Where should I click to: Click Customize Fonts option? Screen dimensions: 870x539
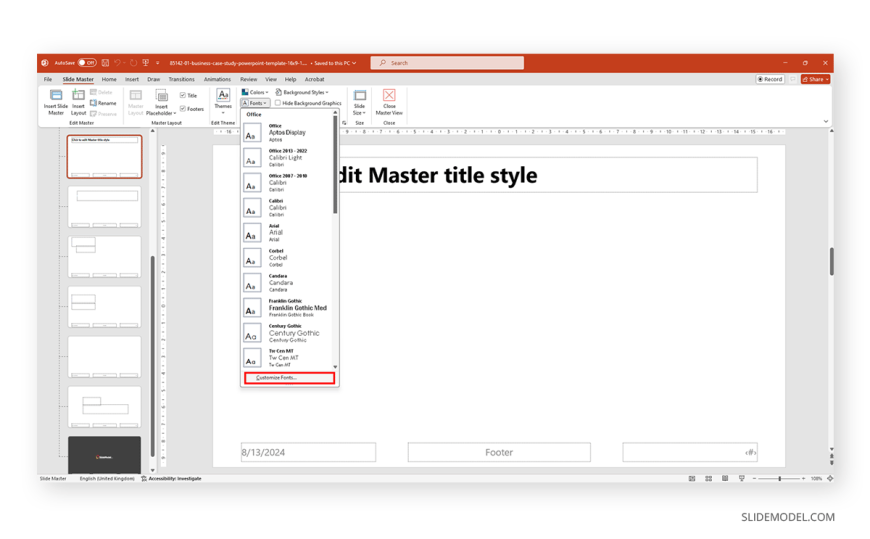[289, 378]
